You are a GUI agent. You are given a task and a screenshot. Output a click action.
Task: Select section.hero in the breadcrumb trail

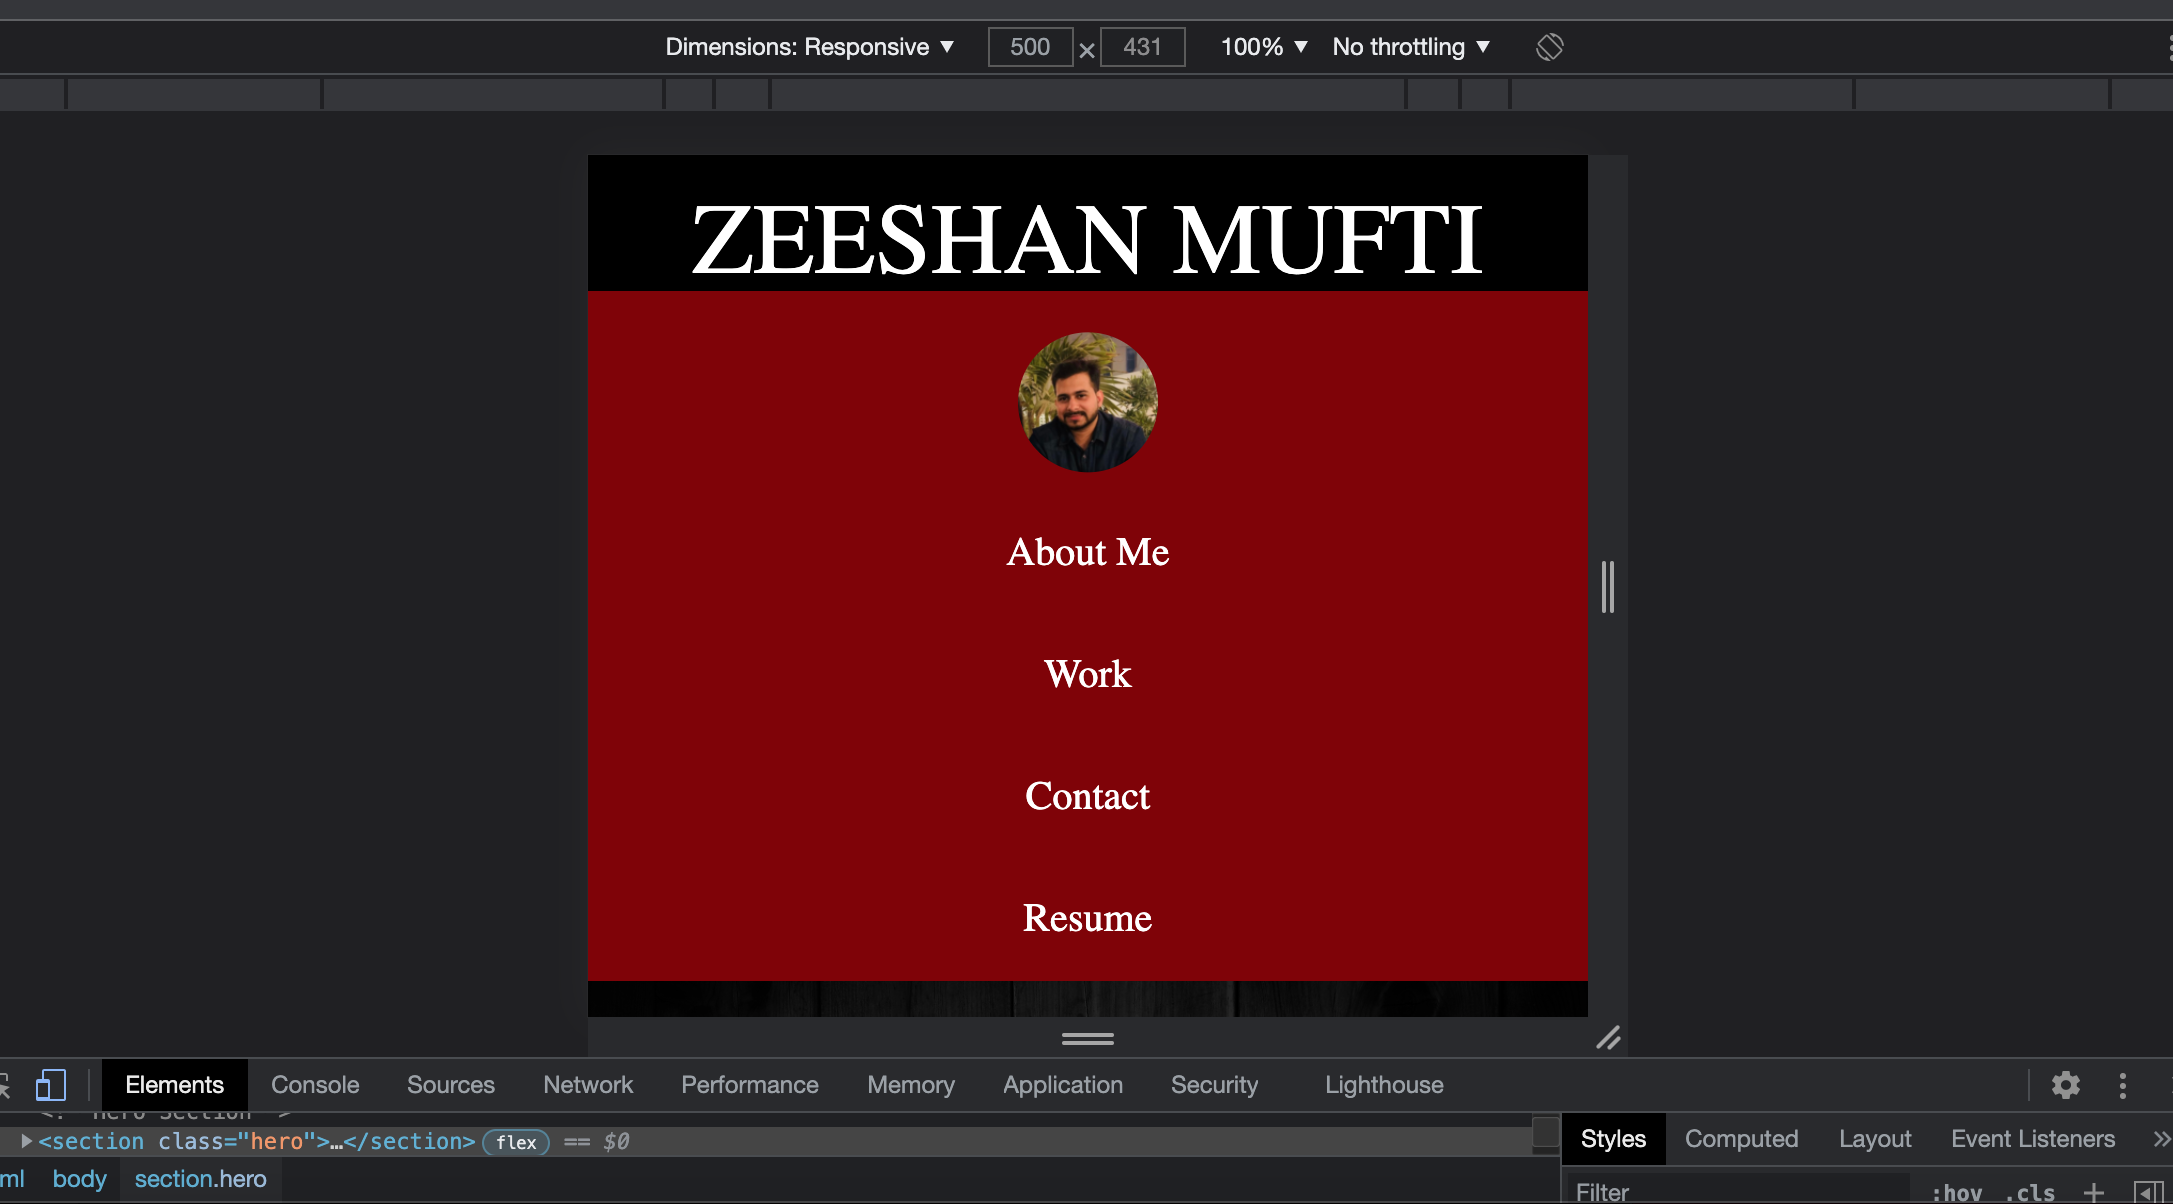pos(200,1179)
